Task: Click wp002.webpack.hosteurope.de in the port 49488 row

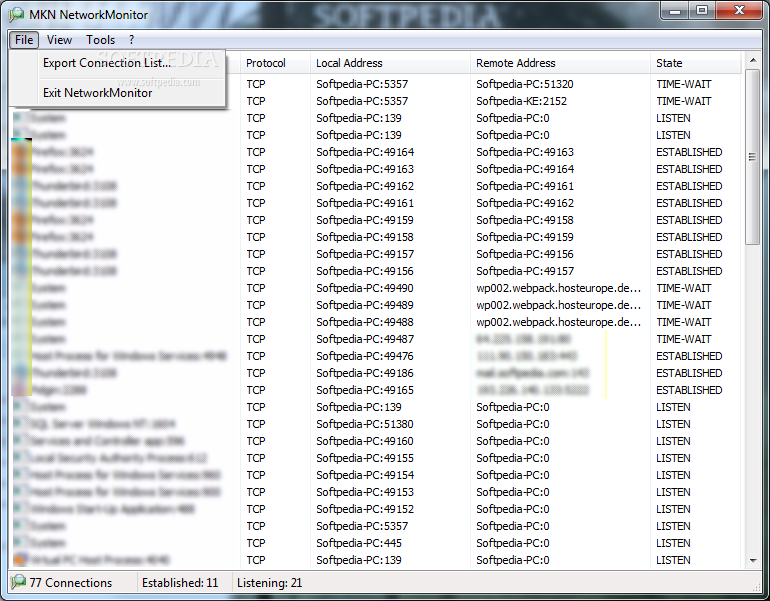Action: coord(558,322)
